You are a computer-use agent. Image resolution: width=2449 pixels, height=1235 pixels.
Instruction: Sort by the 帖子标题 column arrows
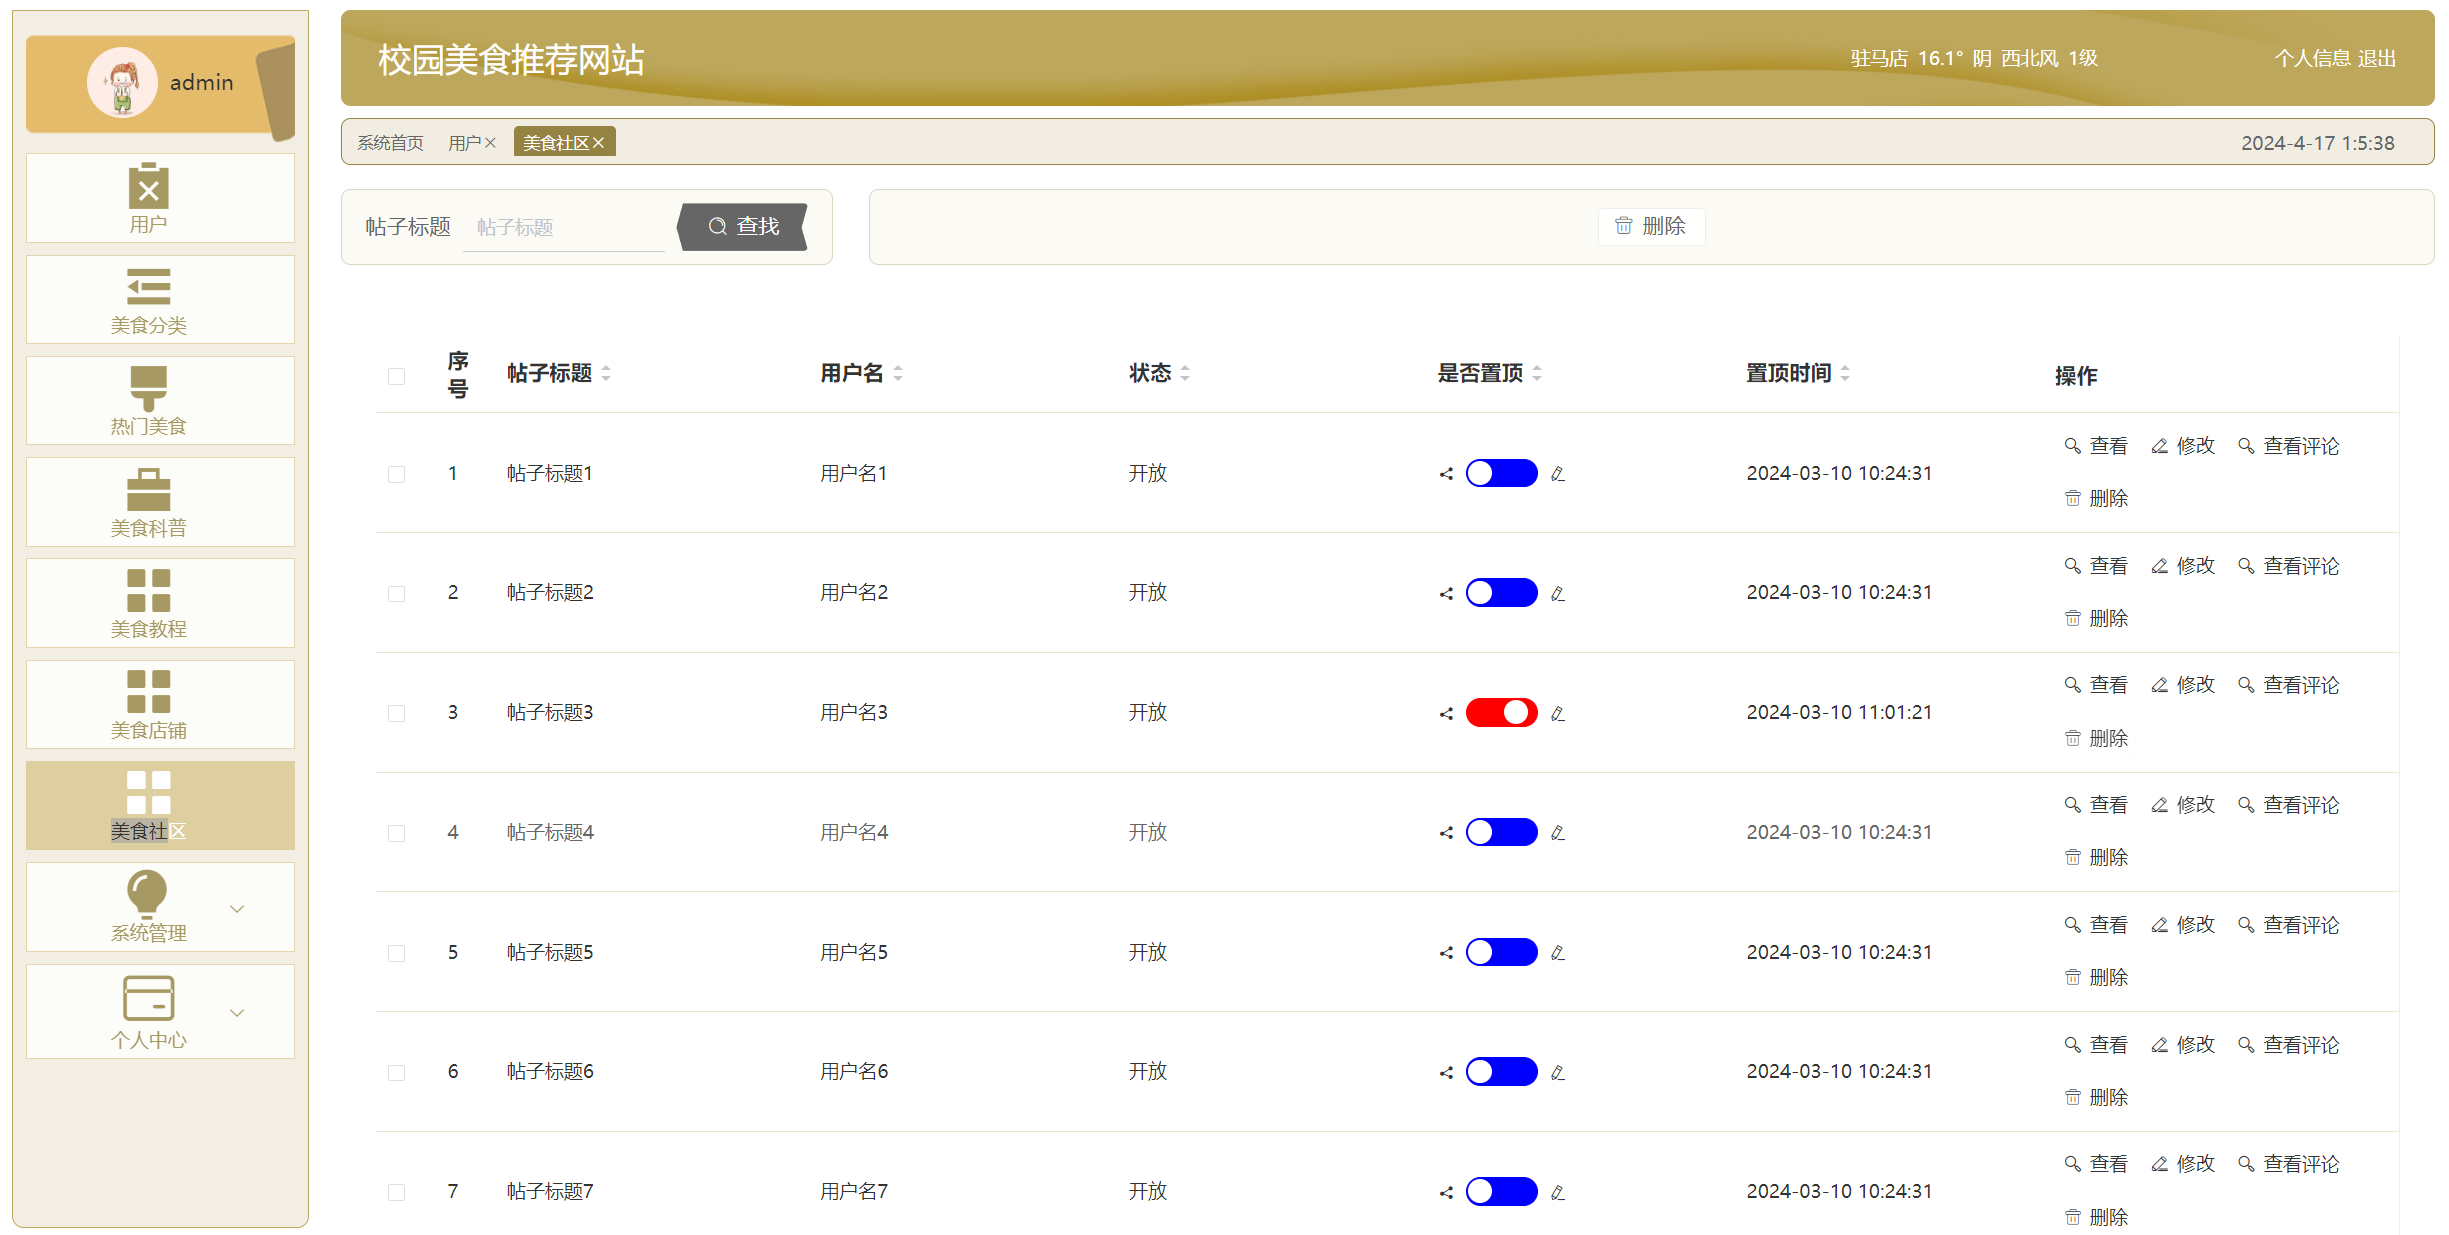coord(606,373)
